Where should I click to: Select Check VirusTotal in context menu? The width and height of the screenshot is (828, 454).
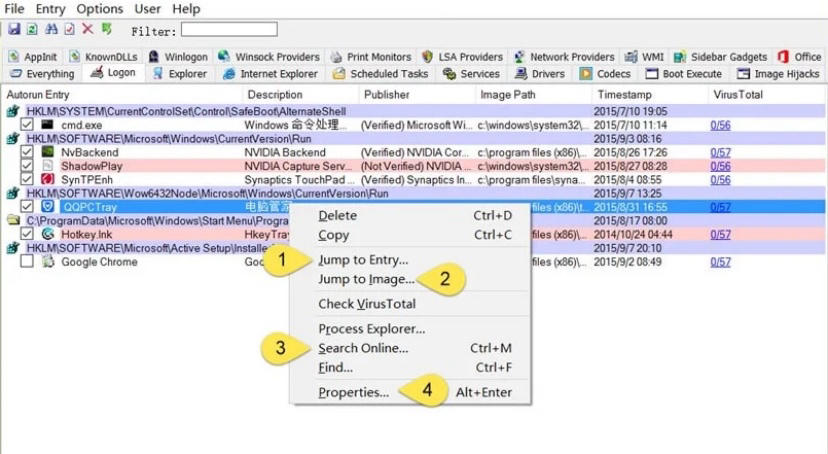[366, 304]
